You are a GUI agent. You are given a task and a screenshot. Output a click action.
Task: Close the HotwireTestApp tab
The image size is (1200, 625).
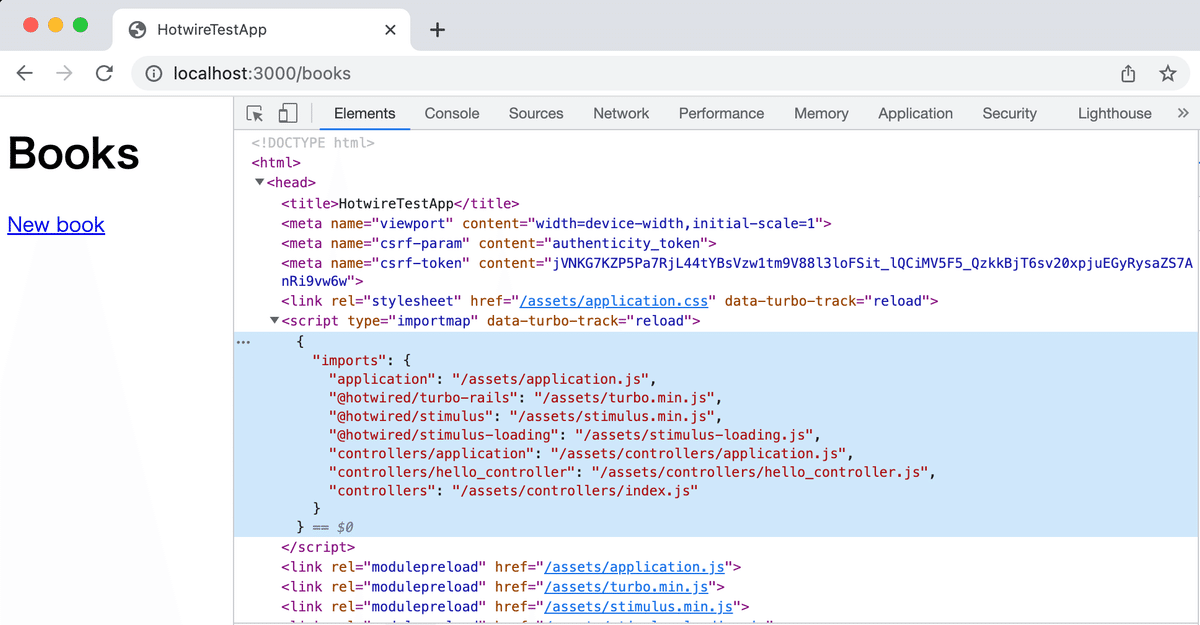pyautogui.click(x=391, y=30)
